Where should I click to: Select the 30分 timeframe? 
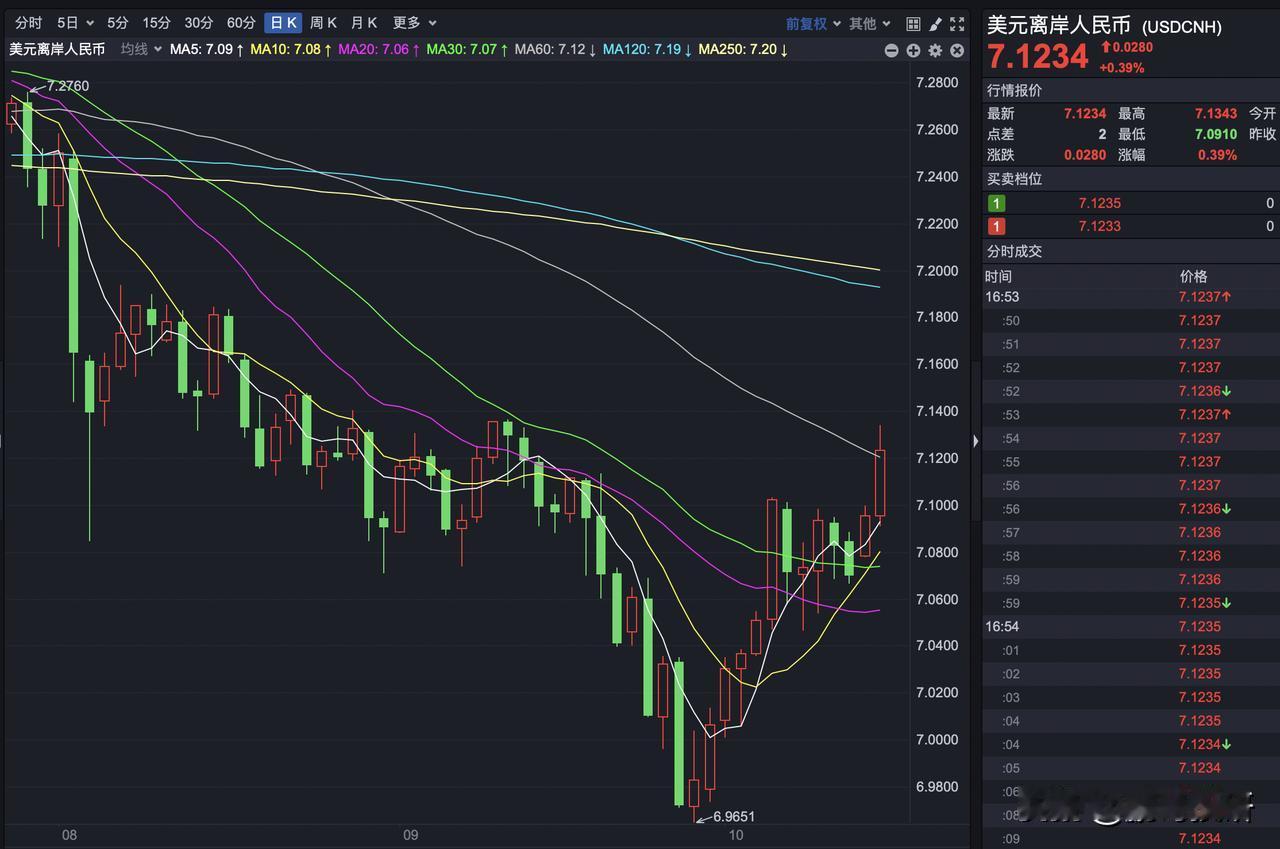(x=198, y=22)
